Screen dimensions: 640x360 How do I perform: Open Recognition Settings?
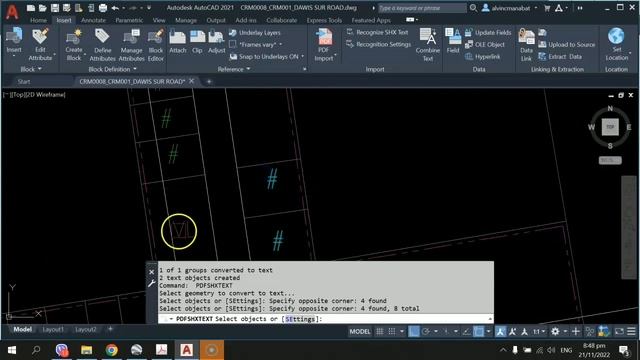tap(378, 44)
